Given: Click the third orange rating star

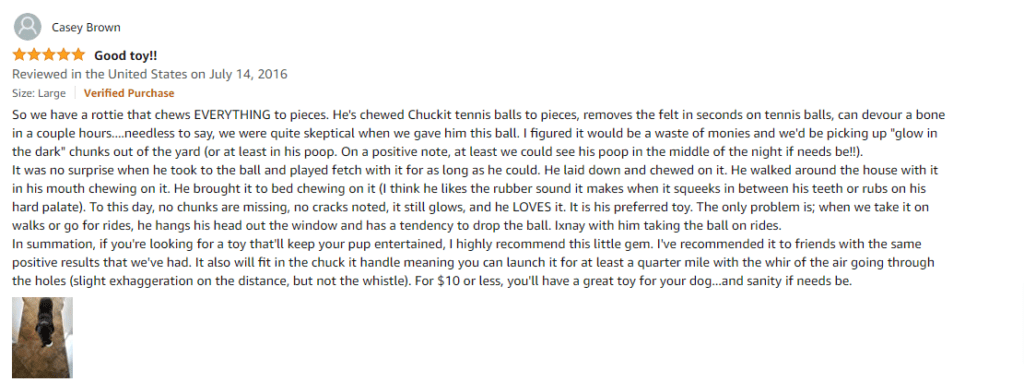Looking at the screenshot, I should coord(48,54).
